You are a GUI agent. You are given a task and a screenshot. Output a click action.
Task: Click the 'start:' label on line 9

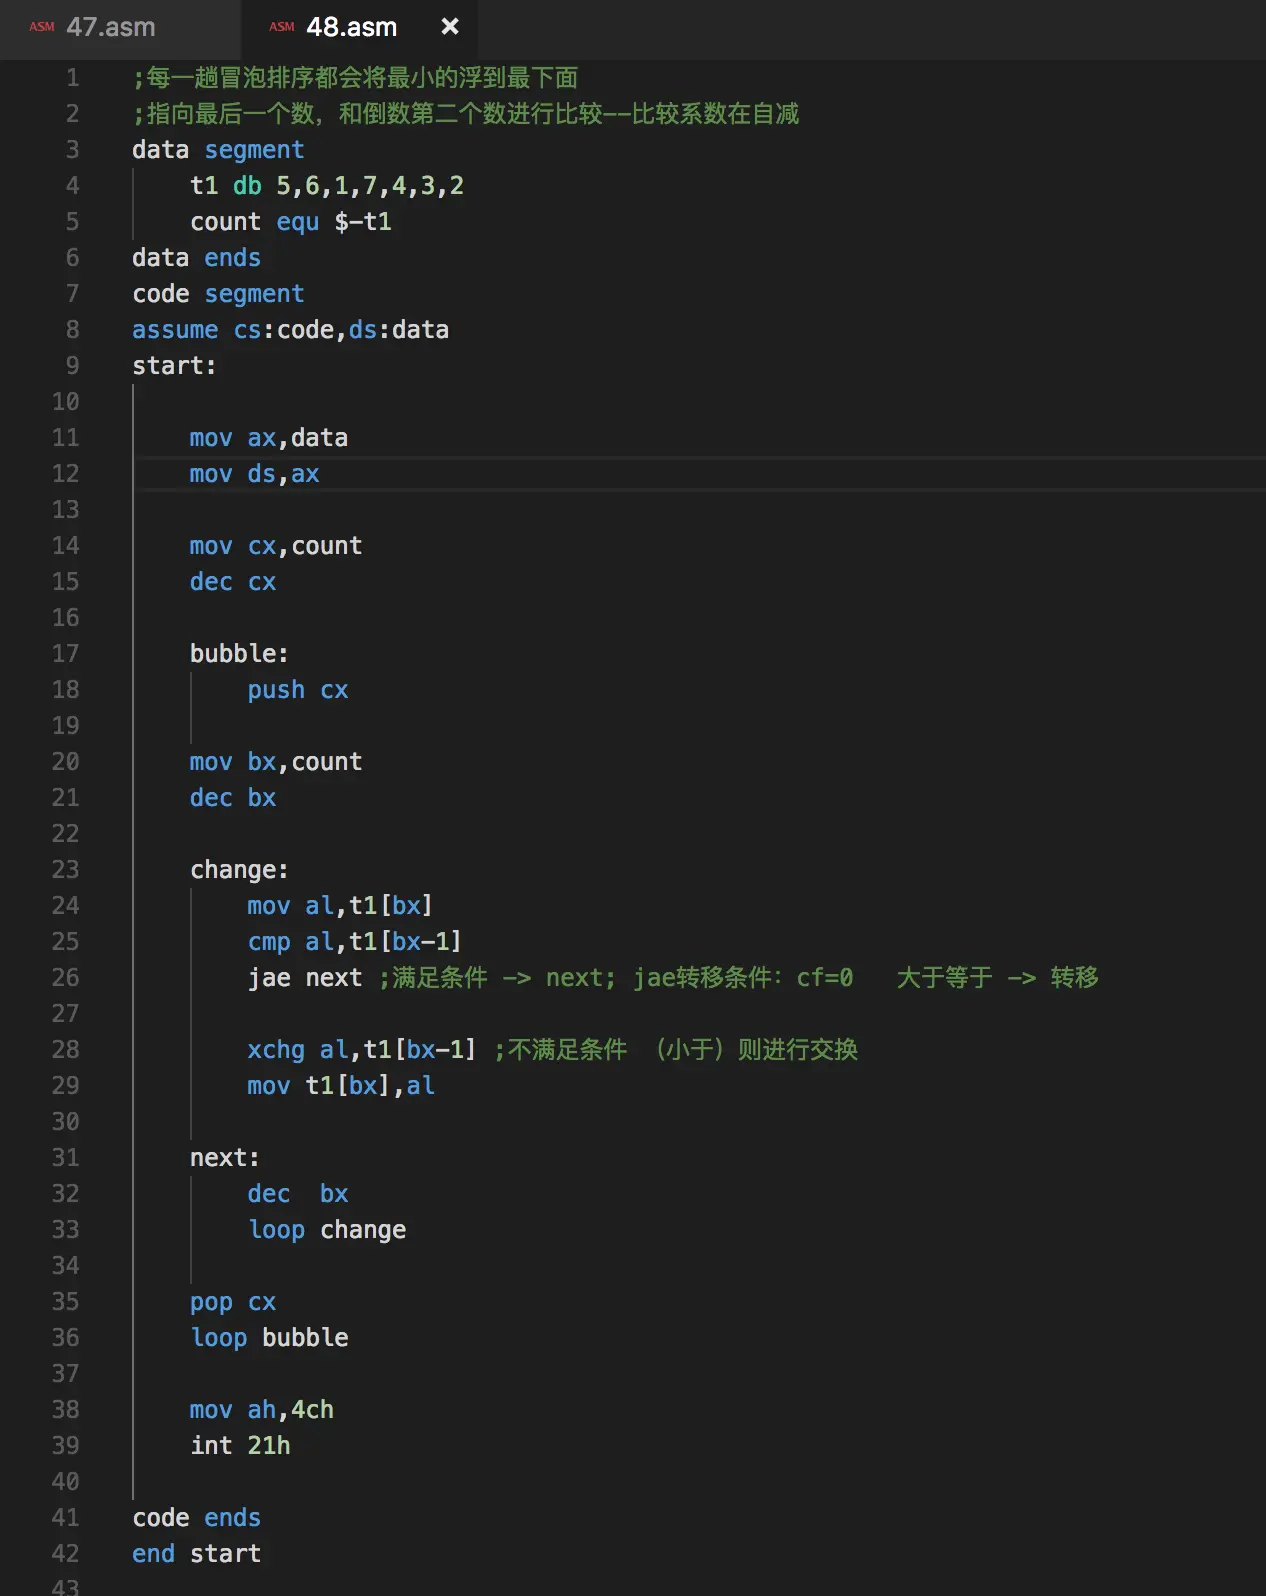174,366
